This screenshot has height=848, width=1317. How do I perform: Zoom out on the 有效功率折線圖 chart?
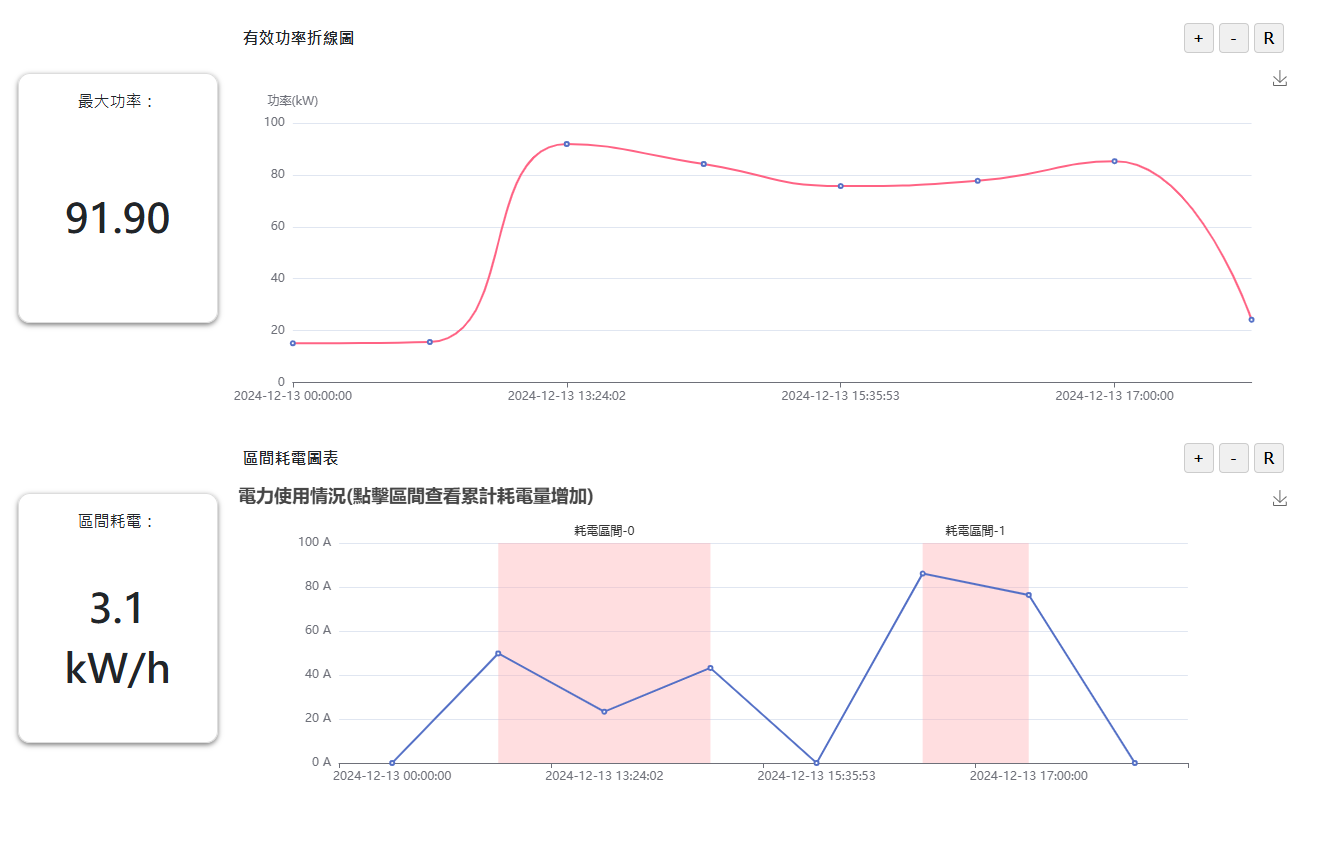(1233, 37)
